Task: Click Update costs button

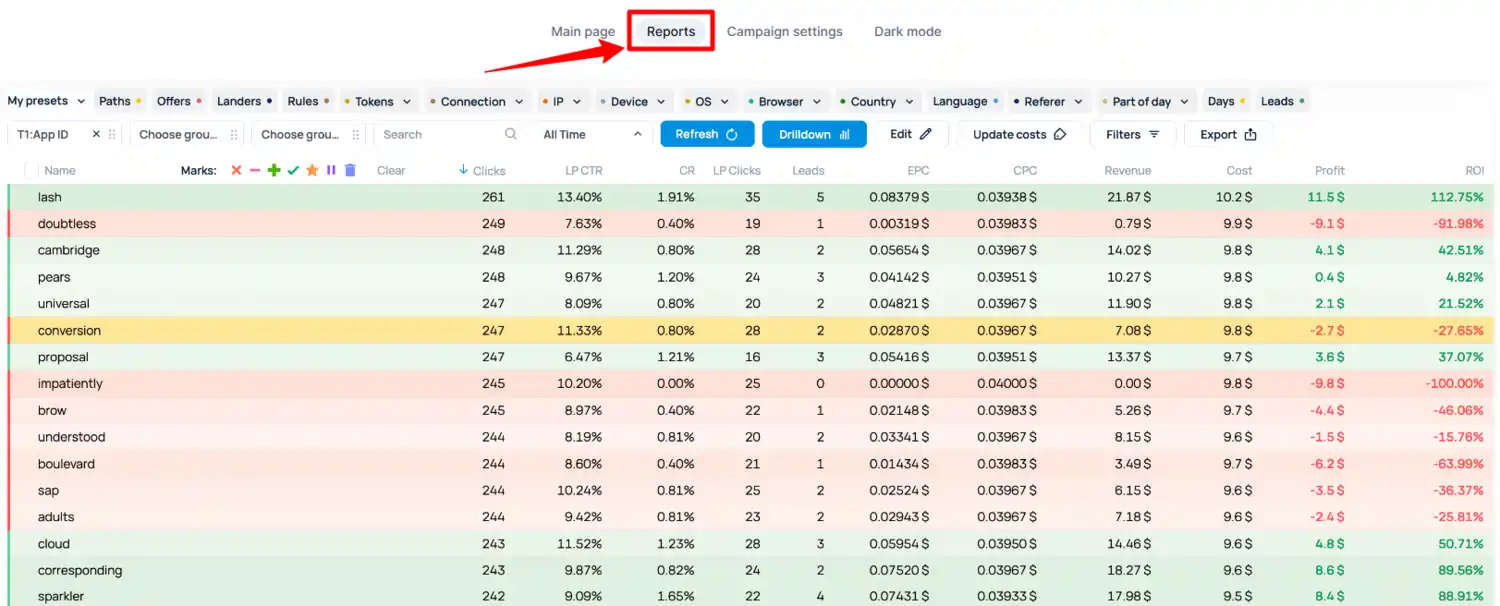Action: tap(1019, 134)
